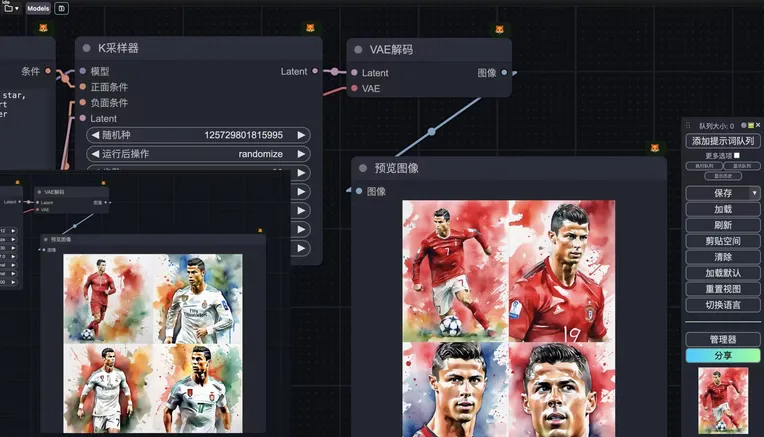Click the 负面条件 input port

click(83, 102)
